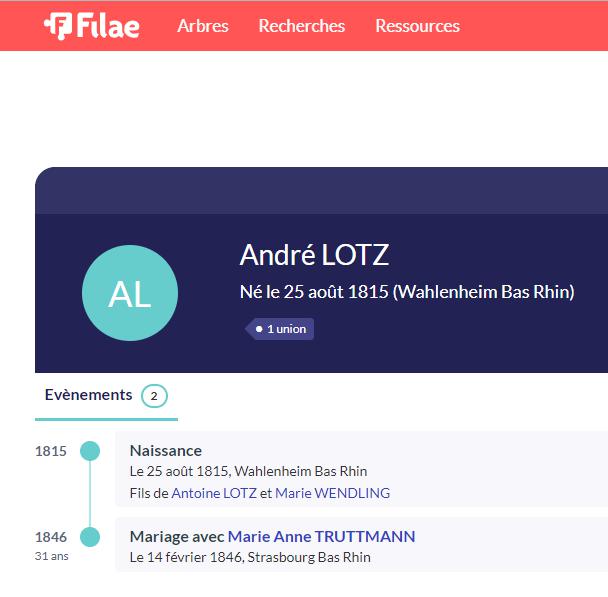Open the Ressources menu
Image resolution: width=608 pixels, height=597 pixels.
(418, 26)
